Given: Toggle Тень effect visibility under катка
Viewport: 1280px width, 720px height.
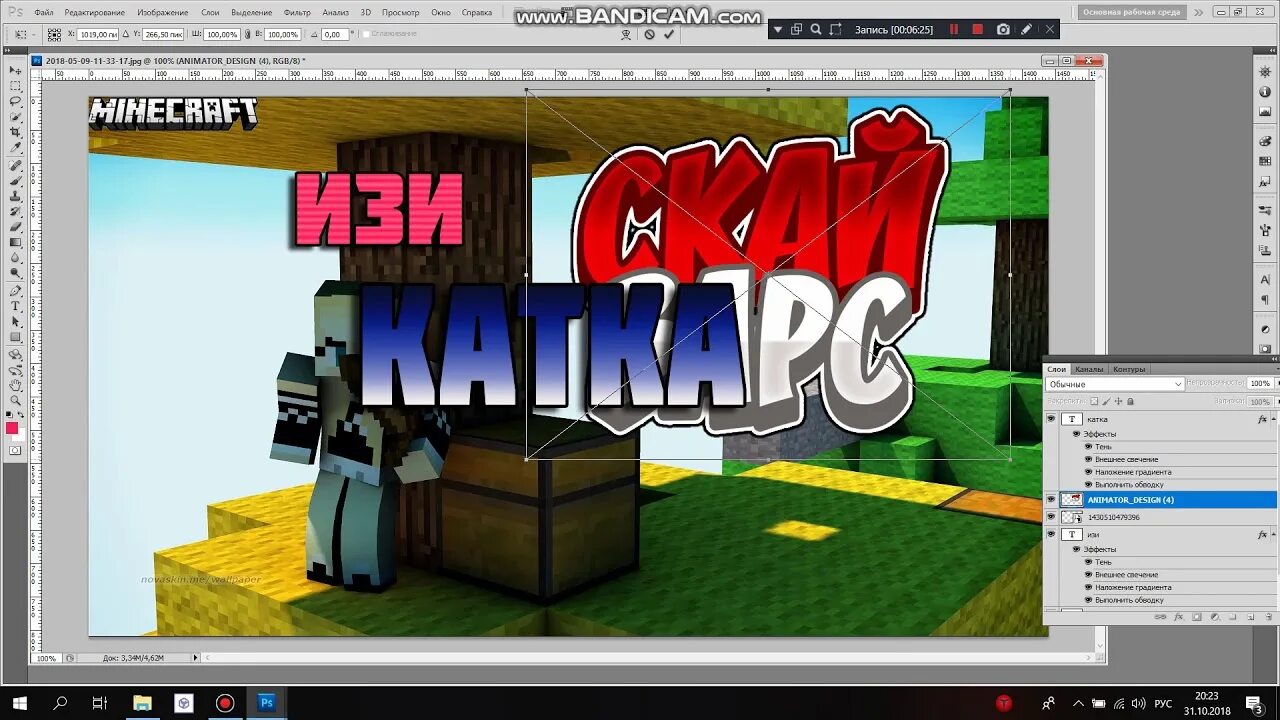Looking at the screenshot, I should [1089, 447].
